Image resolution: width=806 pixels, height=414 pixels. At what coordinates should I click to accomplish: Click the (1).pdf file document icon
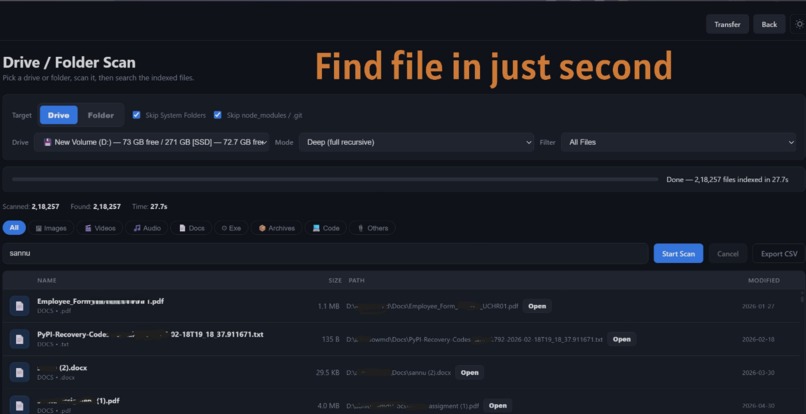(20, 404)
